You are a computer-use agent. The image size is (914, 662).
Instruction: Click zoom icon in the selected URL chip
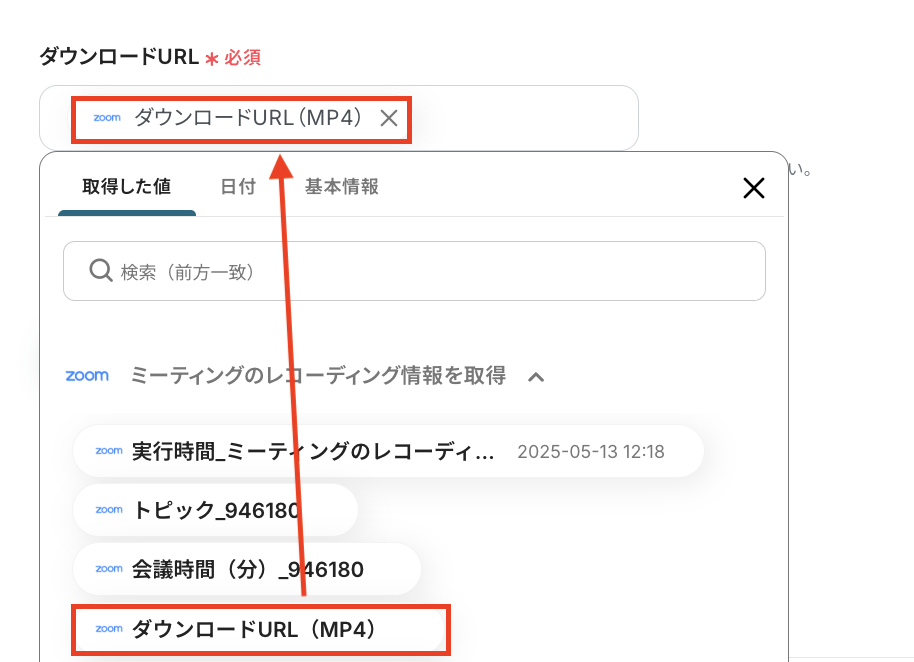(x=107, y=118)
